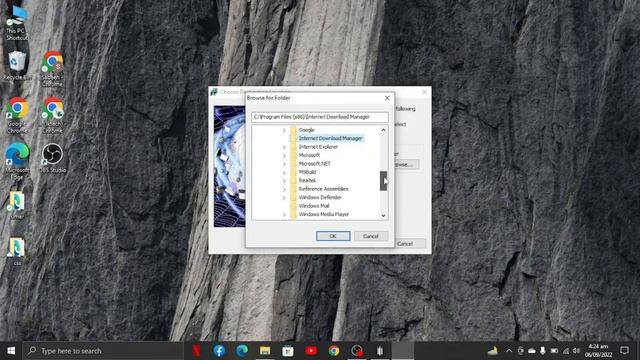This screenshot has width=640, height=360.
Task: Launch the OBS Studio desktop shortcut
Action: 52,158
